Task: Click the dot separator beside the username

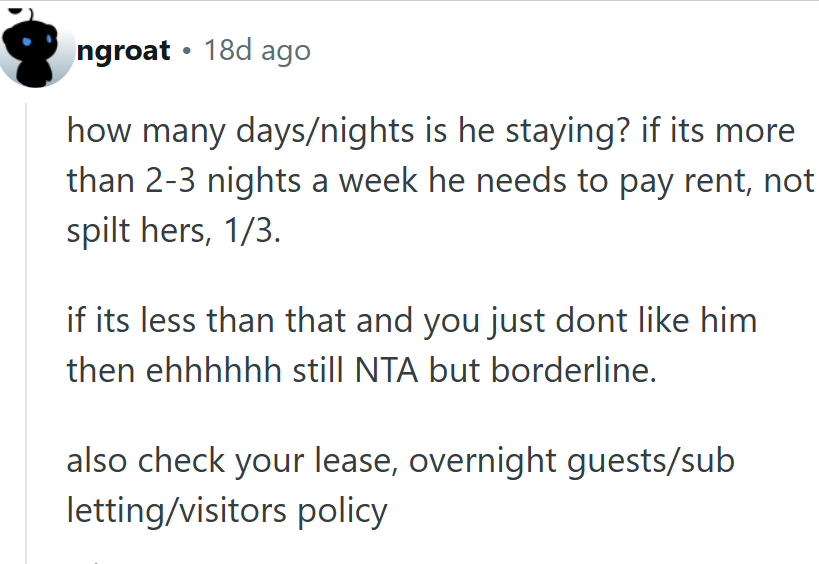Action: [x=187, y=50]
